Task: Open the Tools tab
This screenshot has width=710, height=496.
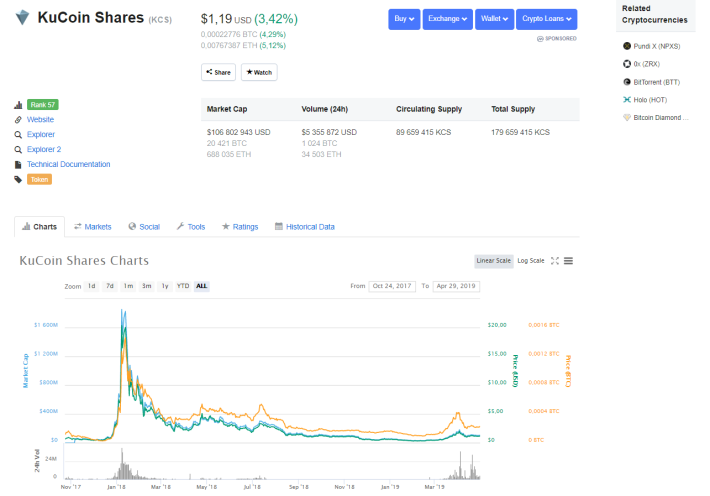Action: pyautogui.click(x=191, y=227)
